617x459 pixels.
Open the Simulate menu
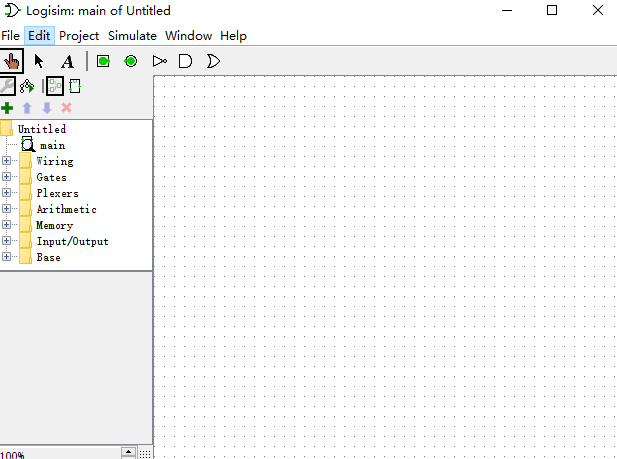click(x=132, y=36)
